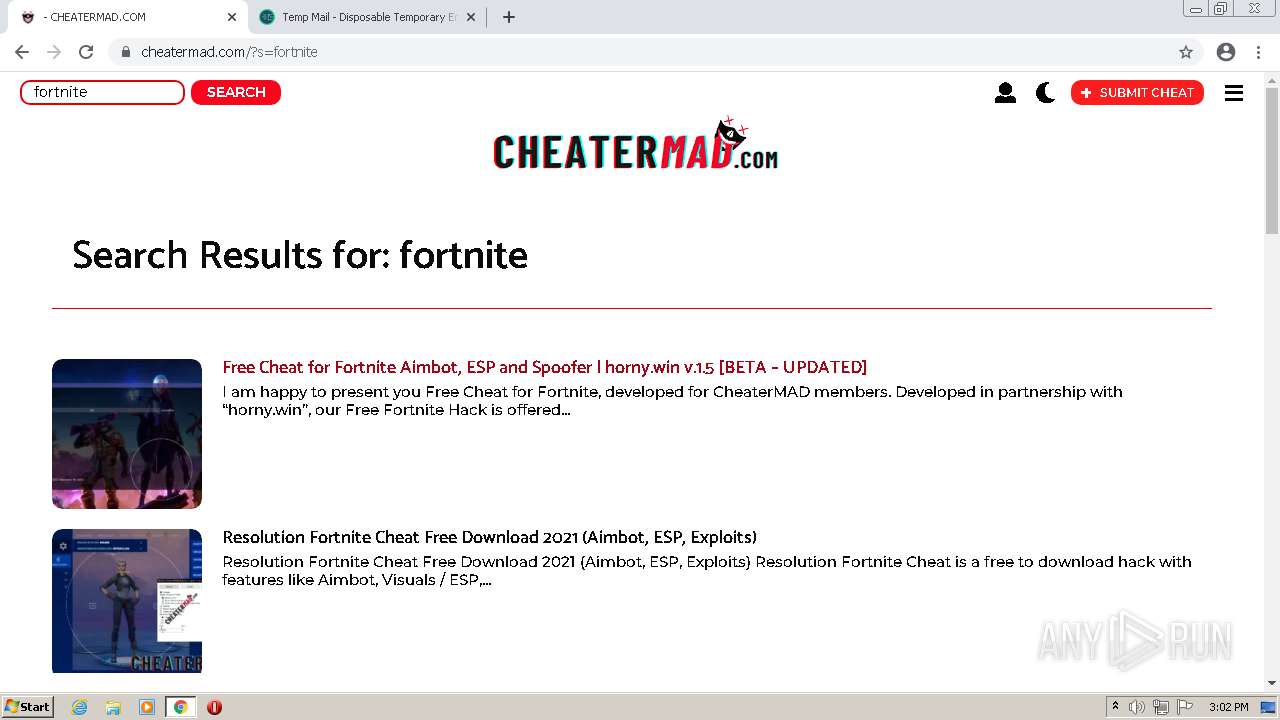
Task: Open media player taskbar icon
Action: point(147,707)
